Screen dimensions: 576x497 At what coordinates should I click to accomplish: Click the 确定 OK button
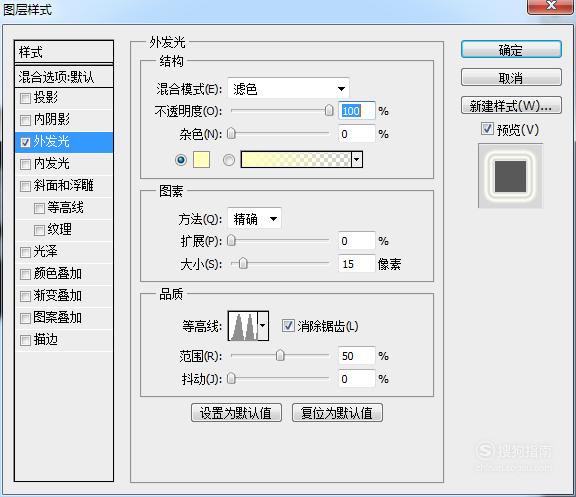pos(511,50)
